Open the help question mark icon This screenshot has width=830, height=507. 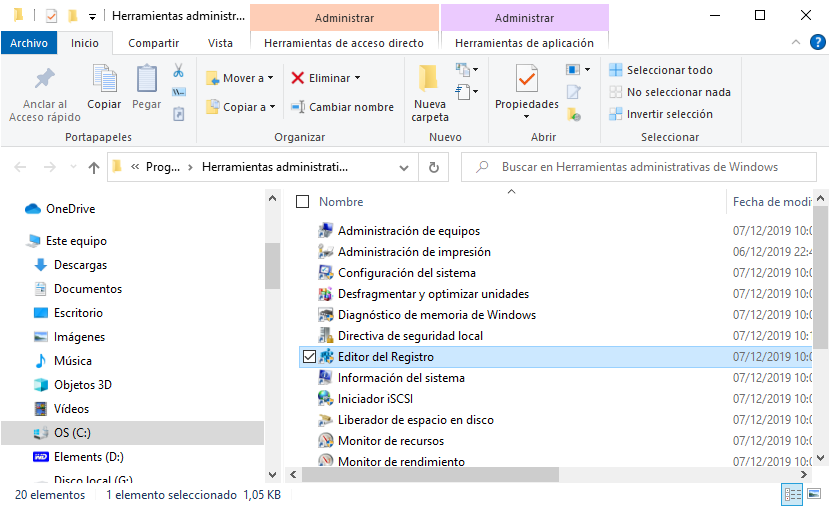point(817,42)
